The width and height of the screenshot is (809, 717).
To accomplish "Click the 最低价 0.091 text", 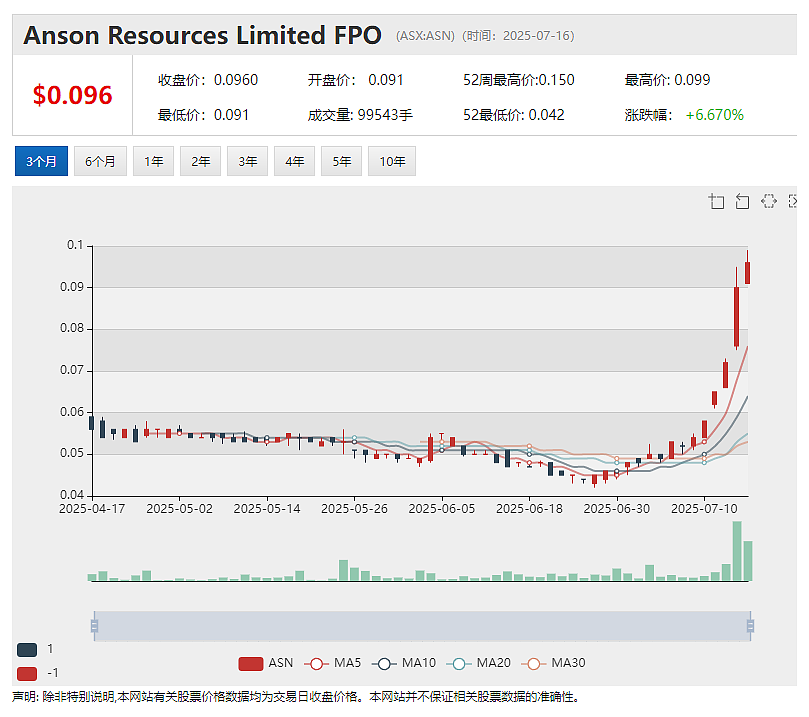I will click(x=203, y=115).
